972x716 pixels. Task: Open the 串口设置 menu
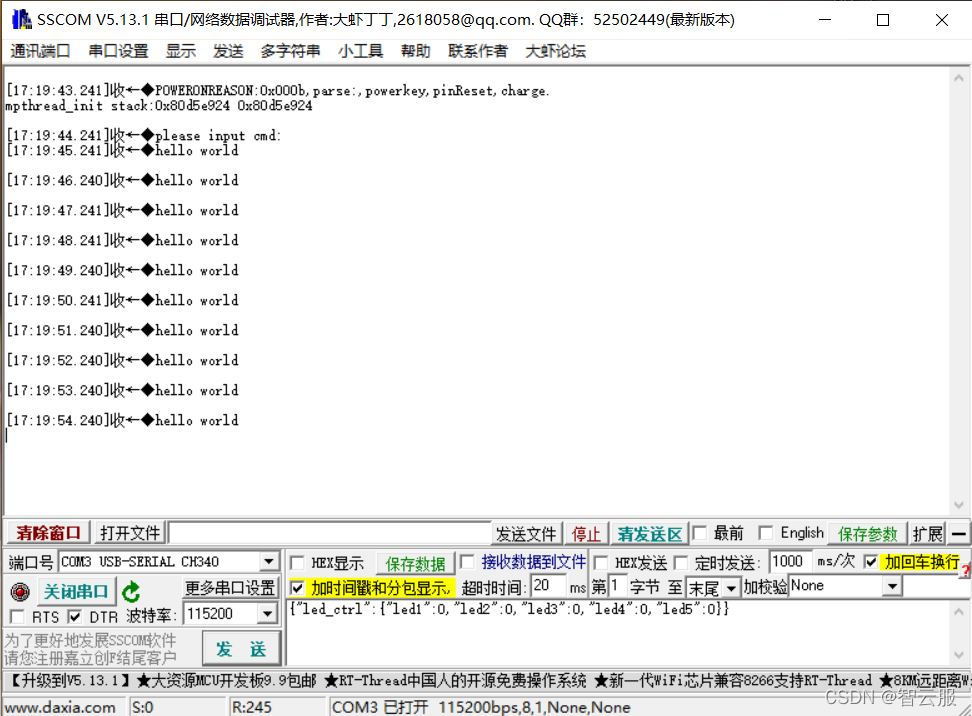118,51
